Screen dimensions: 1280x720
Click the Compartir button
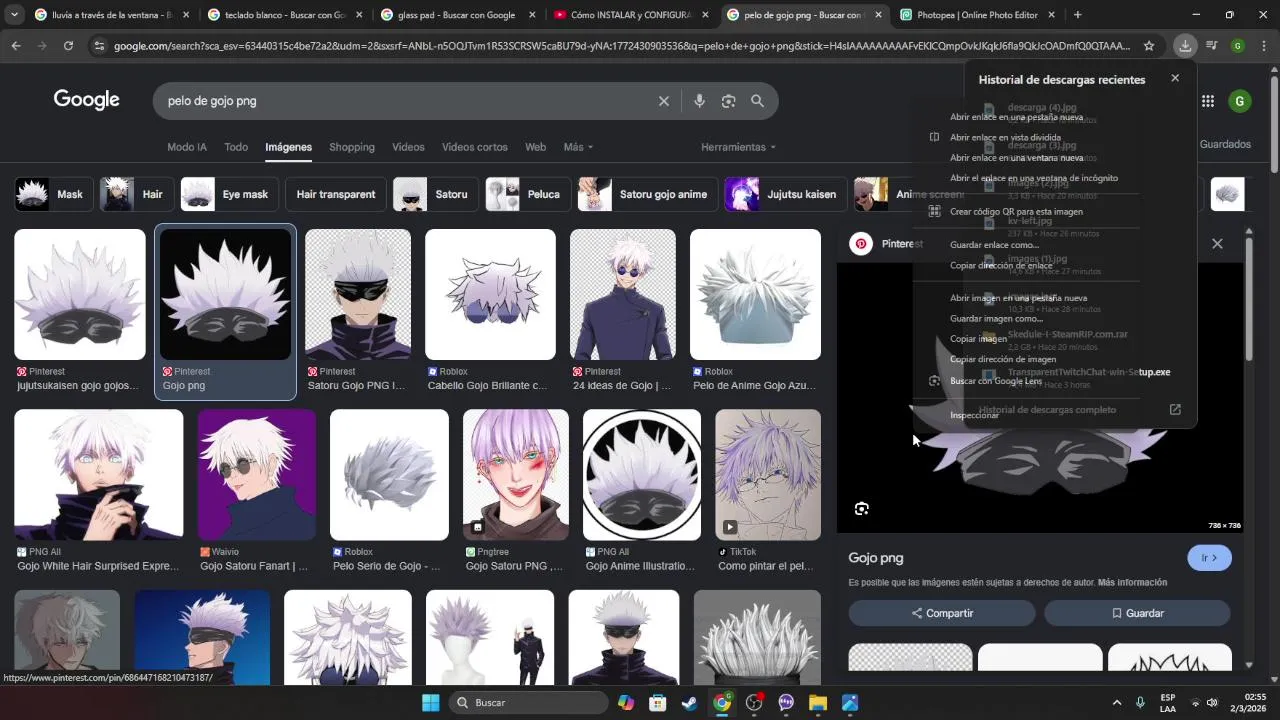coord(942,613)
